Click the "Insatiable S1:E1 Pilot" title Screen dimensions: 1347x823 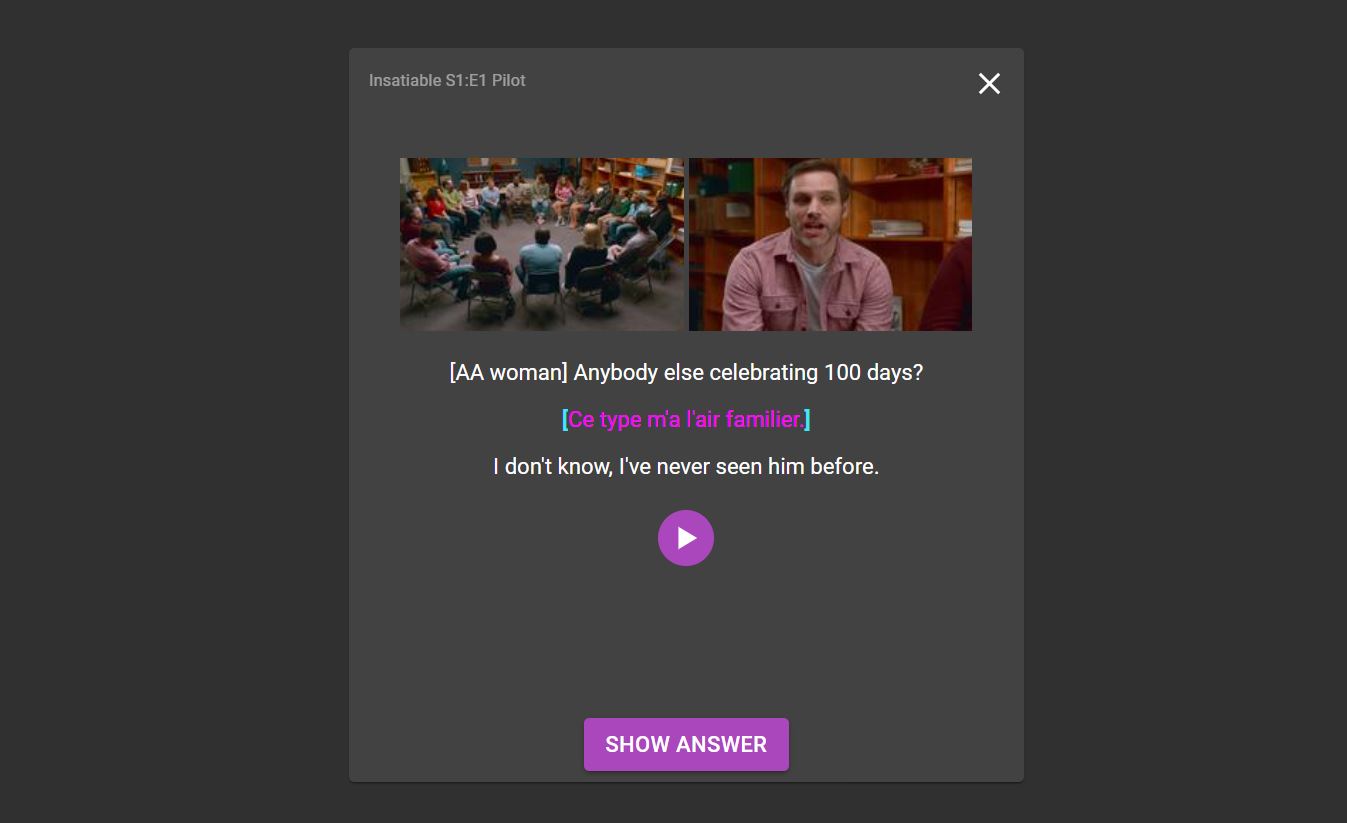pos(447,81)
